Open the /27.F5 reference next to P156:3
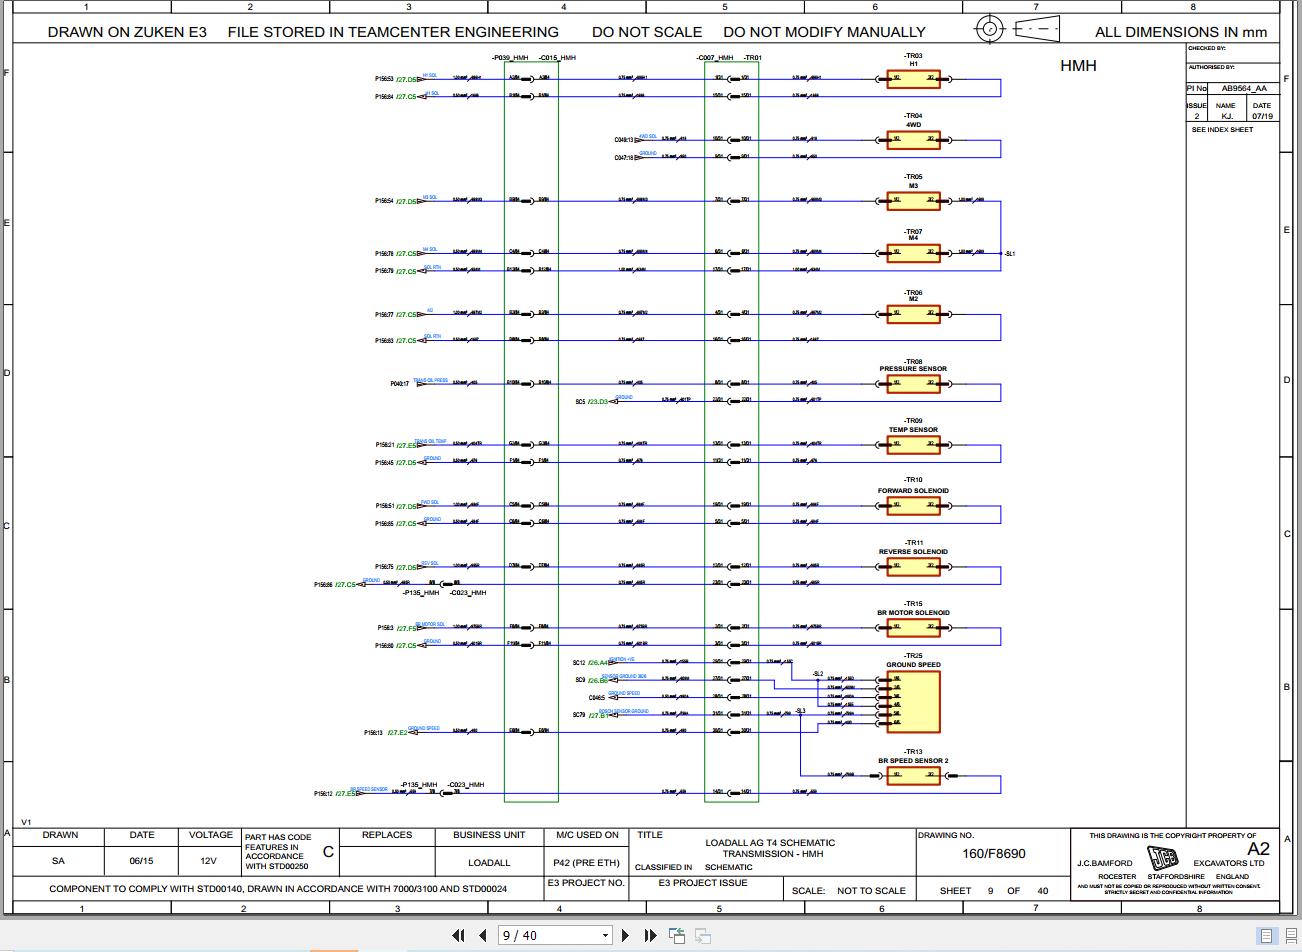The height and width of the screenshot is (952, 1302). [x=407, y=628]
